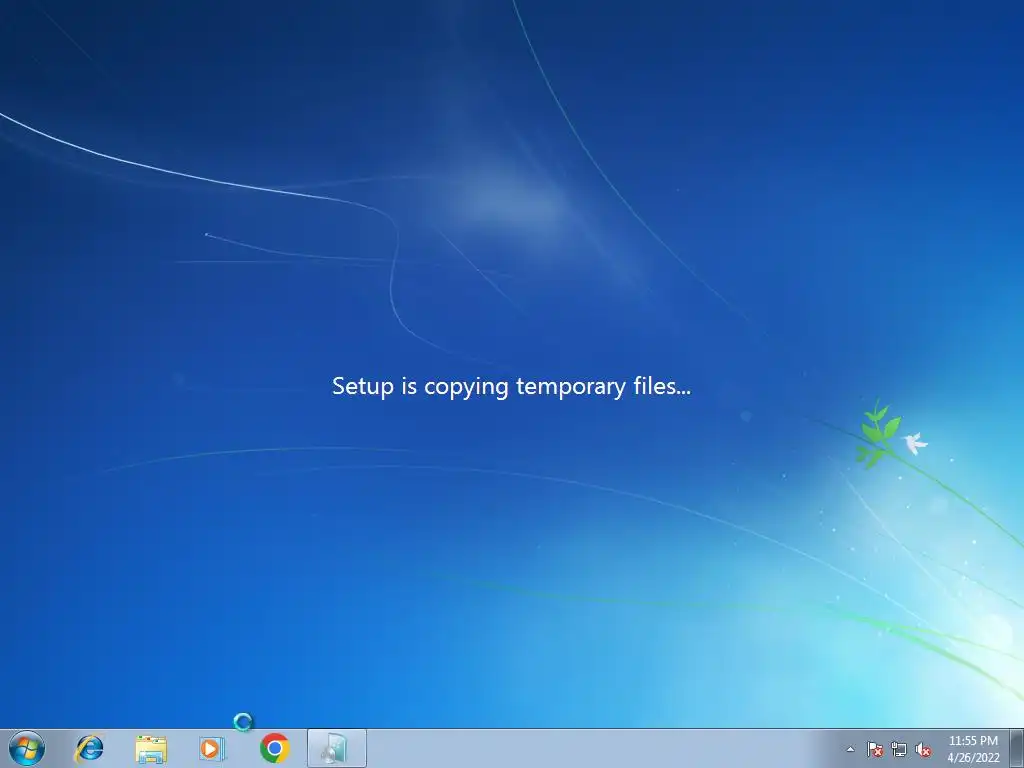Click the 'Setup is copying temporary files...' message
Image resolution: width=1024 pixels, height=768 pixels.
(x=511, y=386)
